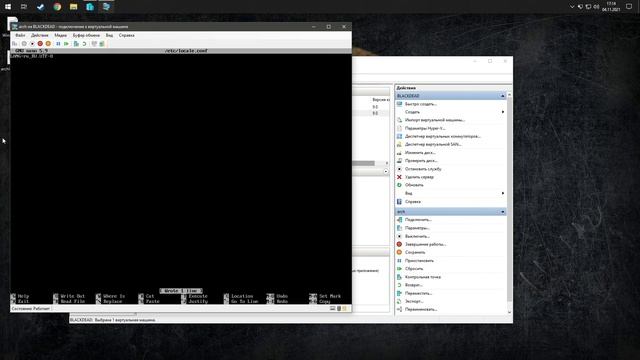Click the orange Save state toolbar icon
The width and height of the screenshot is (640, 360).
pos(48,44)
